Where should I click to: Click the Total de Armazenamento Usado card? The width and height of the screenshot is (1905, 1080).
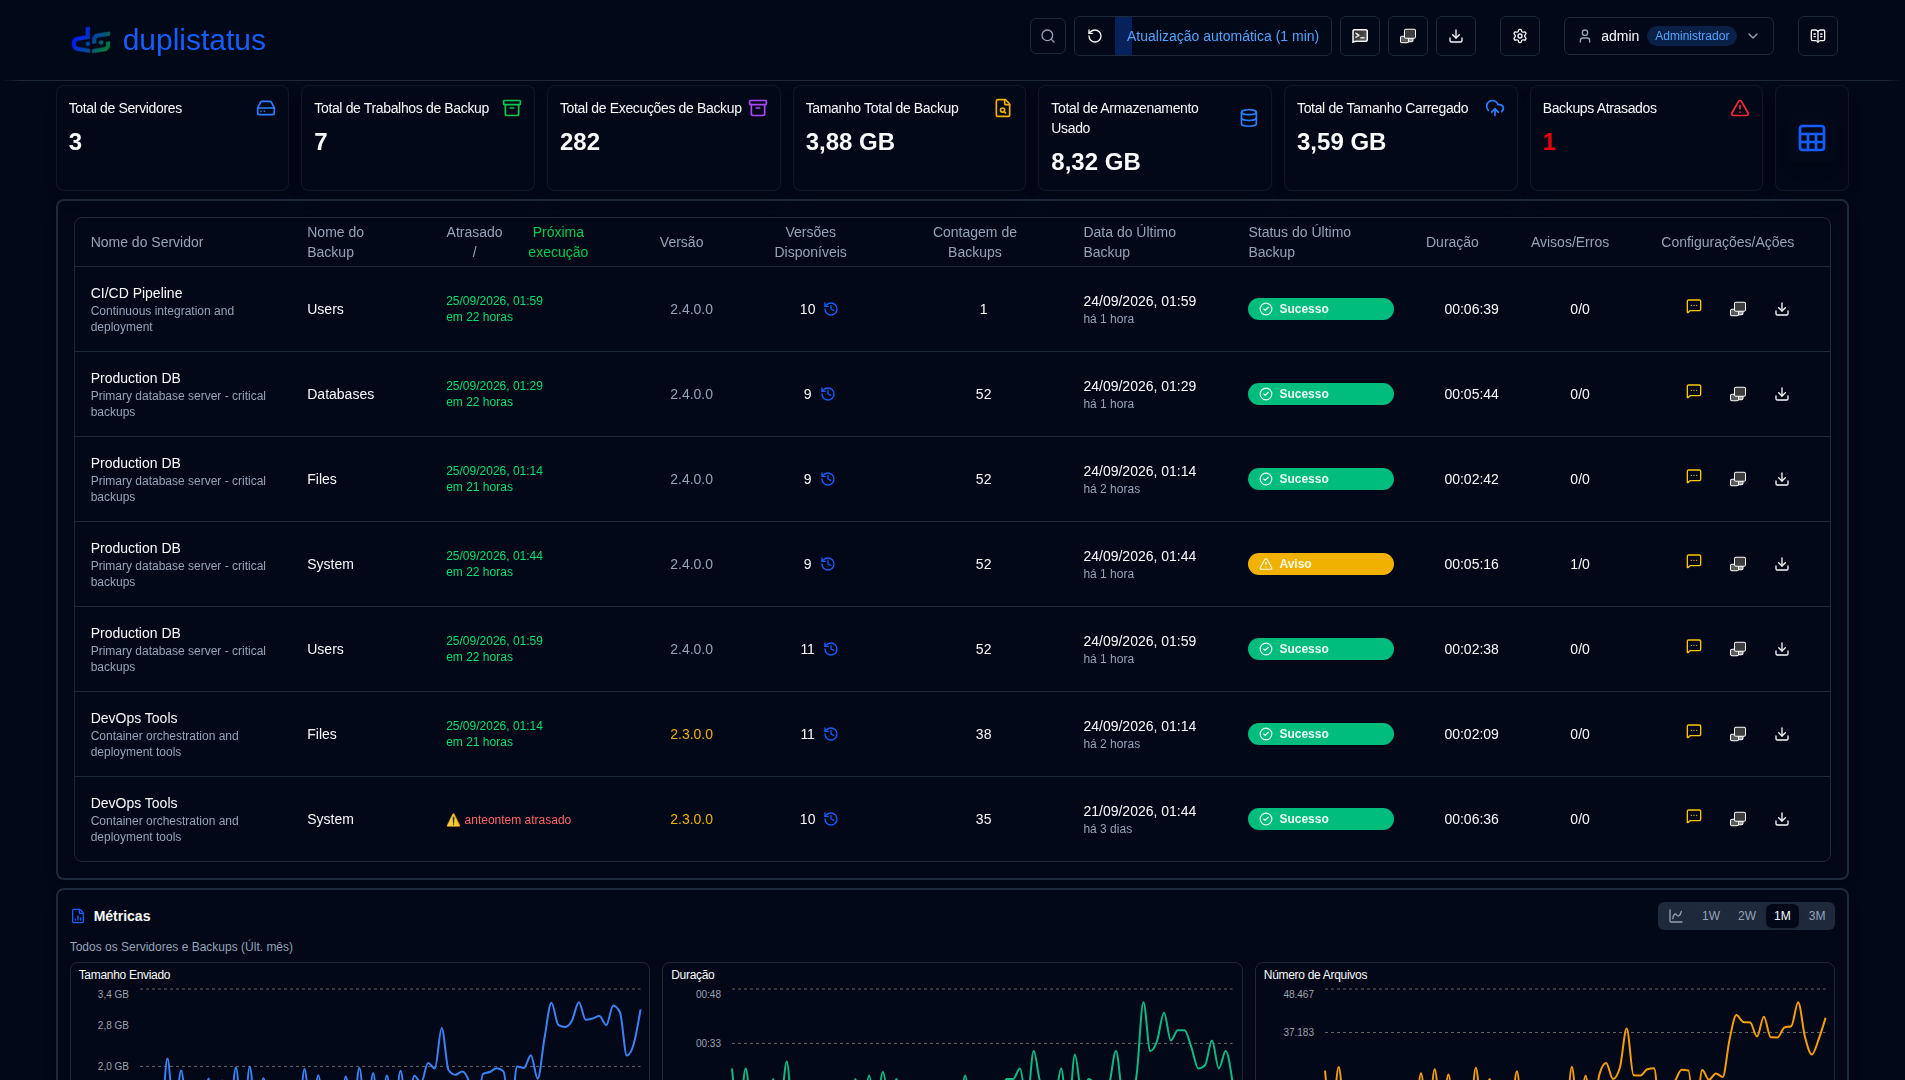coord(1155,138)
